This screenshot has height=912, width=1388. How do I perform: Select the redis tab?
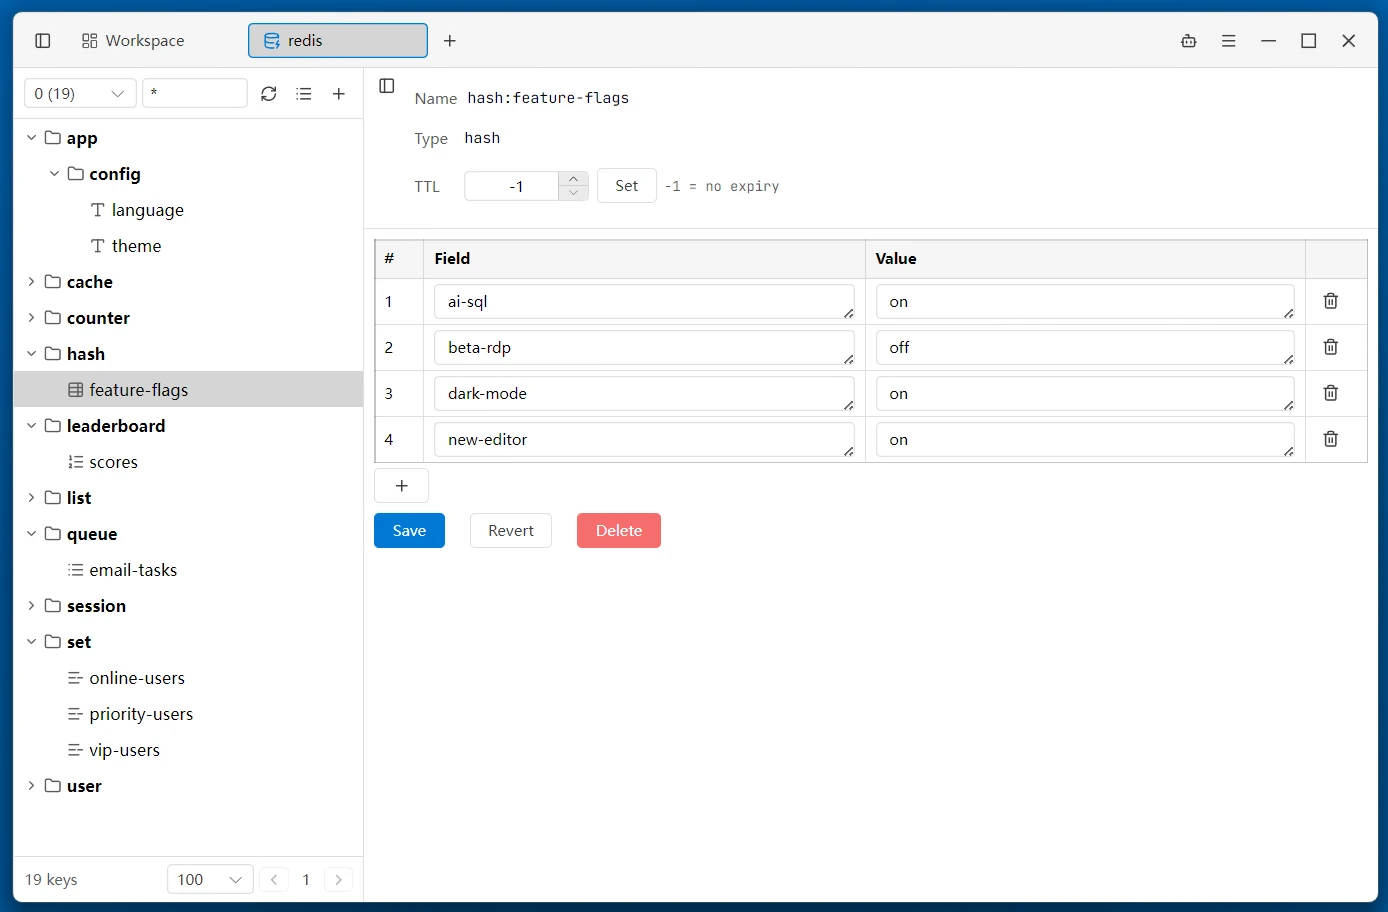(338, 41)
